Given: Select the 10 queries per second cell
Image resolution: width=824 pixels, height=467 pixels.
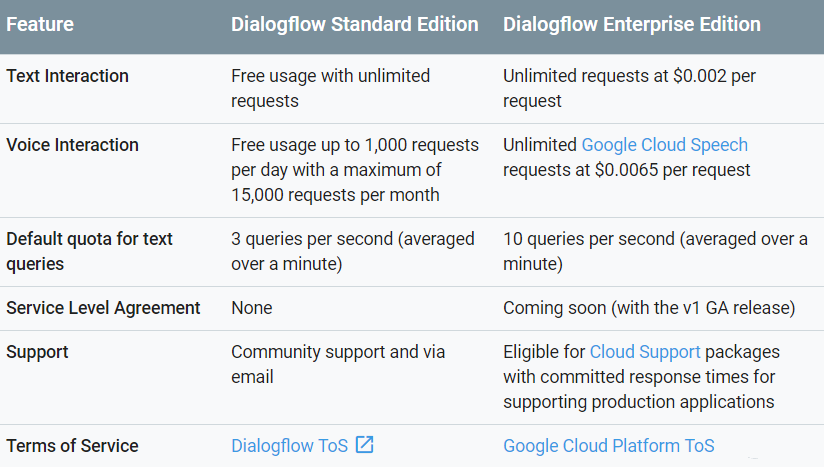Looking at the screenshot, I should 655,251.
